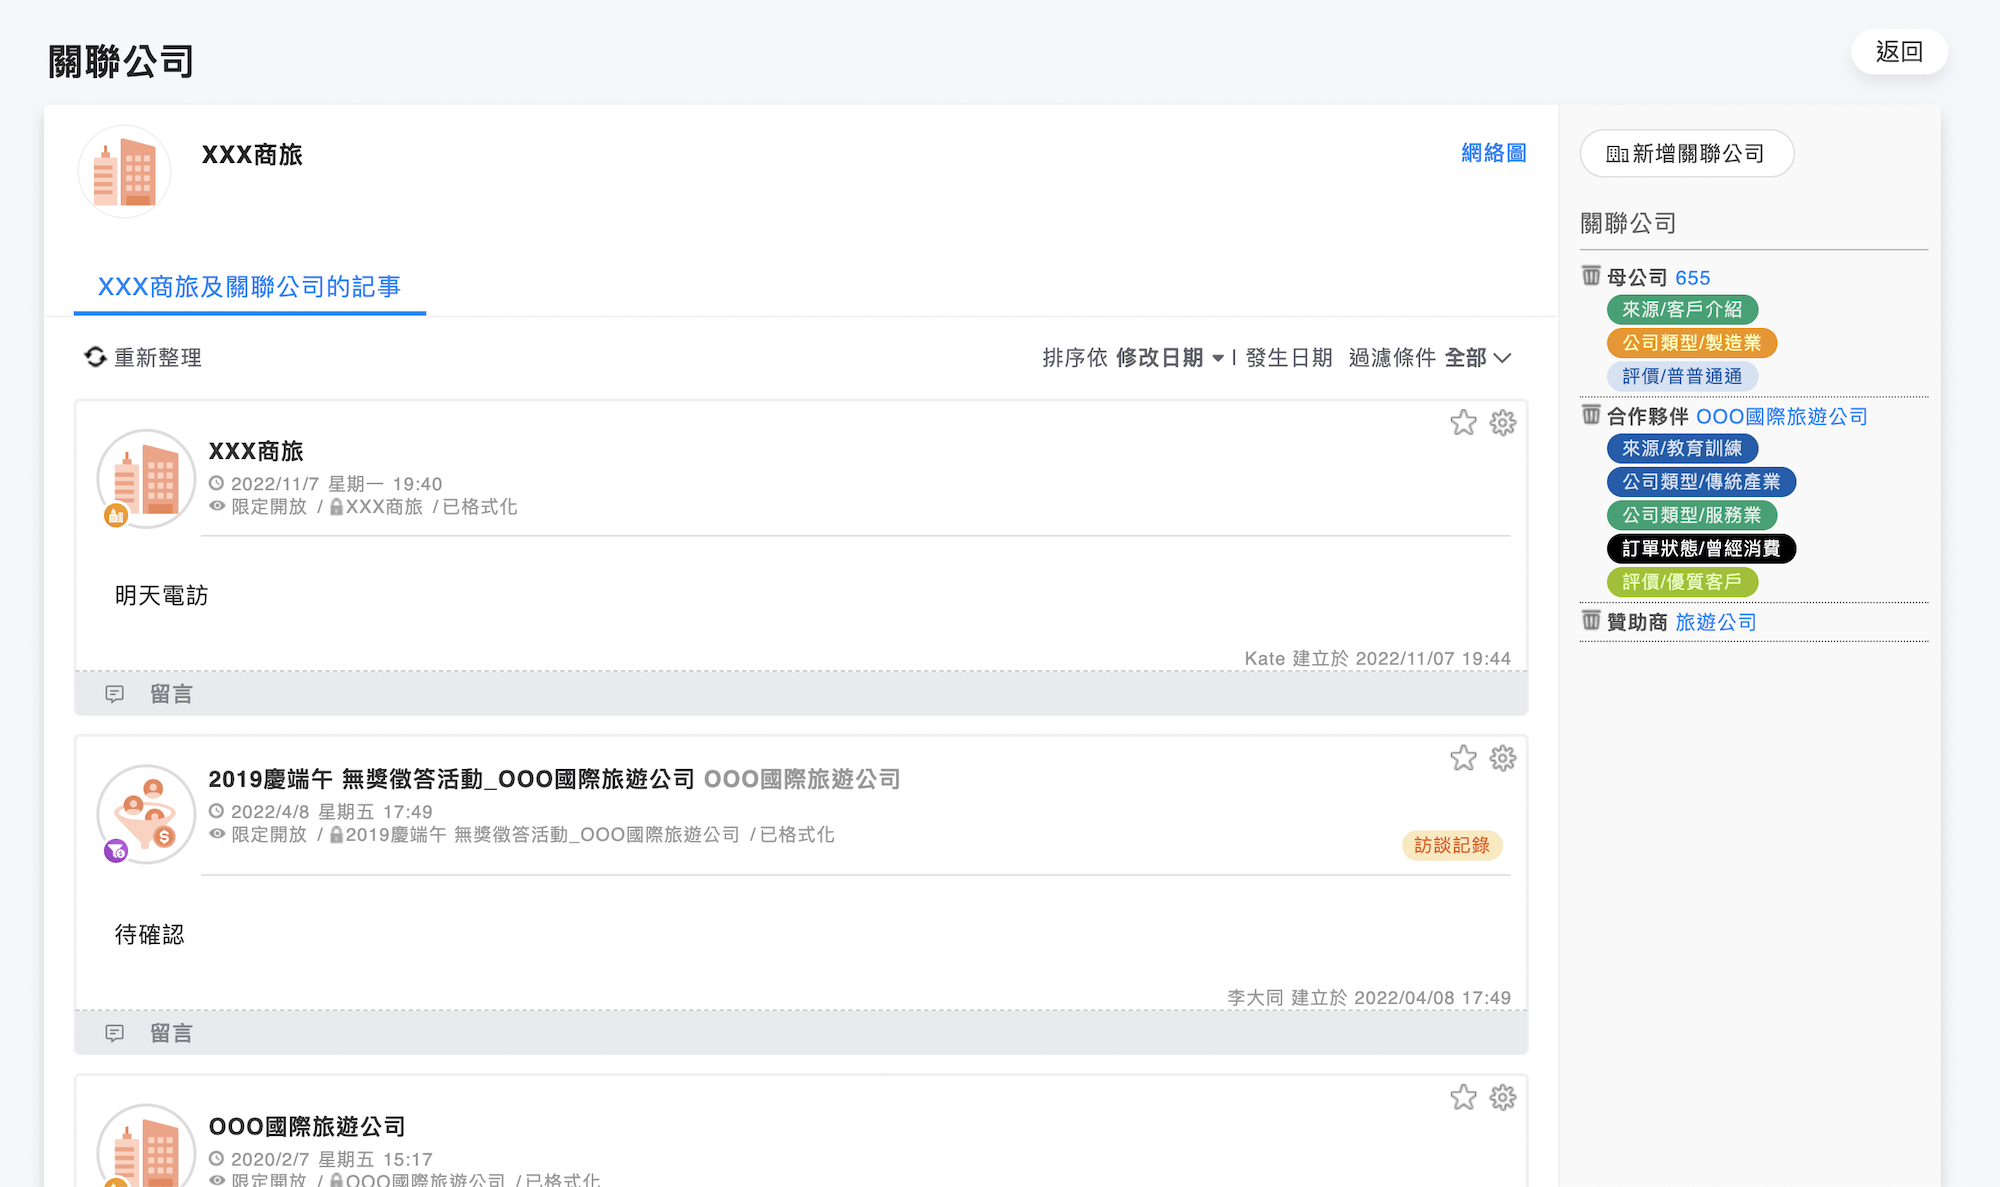Screen dimensions: 2000x1187
Task: Star the 2019慶端午 note card
Action: pyautogui.click(x=1463, y=758)
